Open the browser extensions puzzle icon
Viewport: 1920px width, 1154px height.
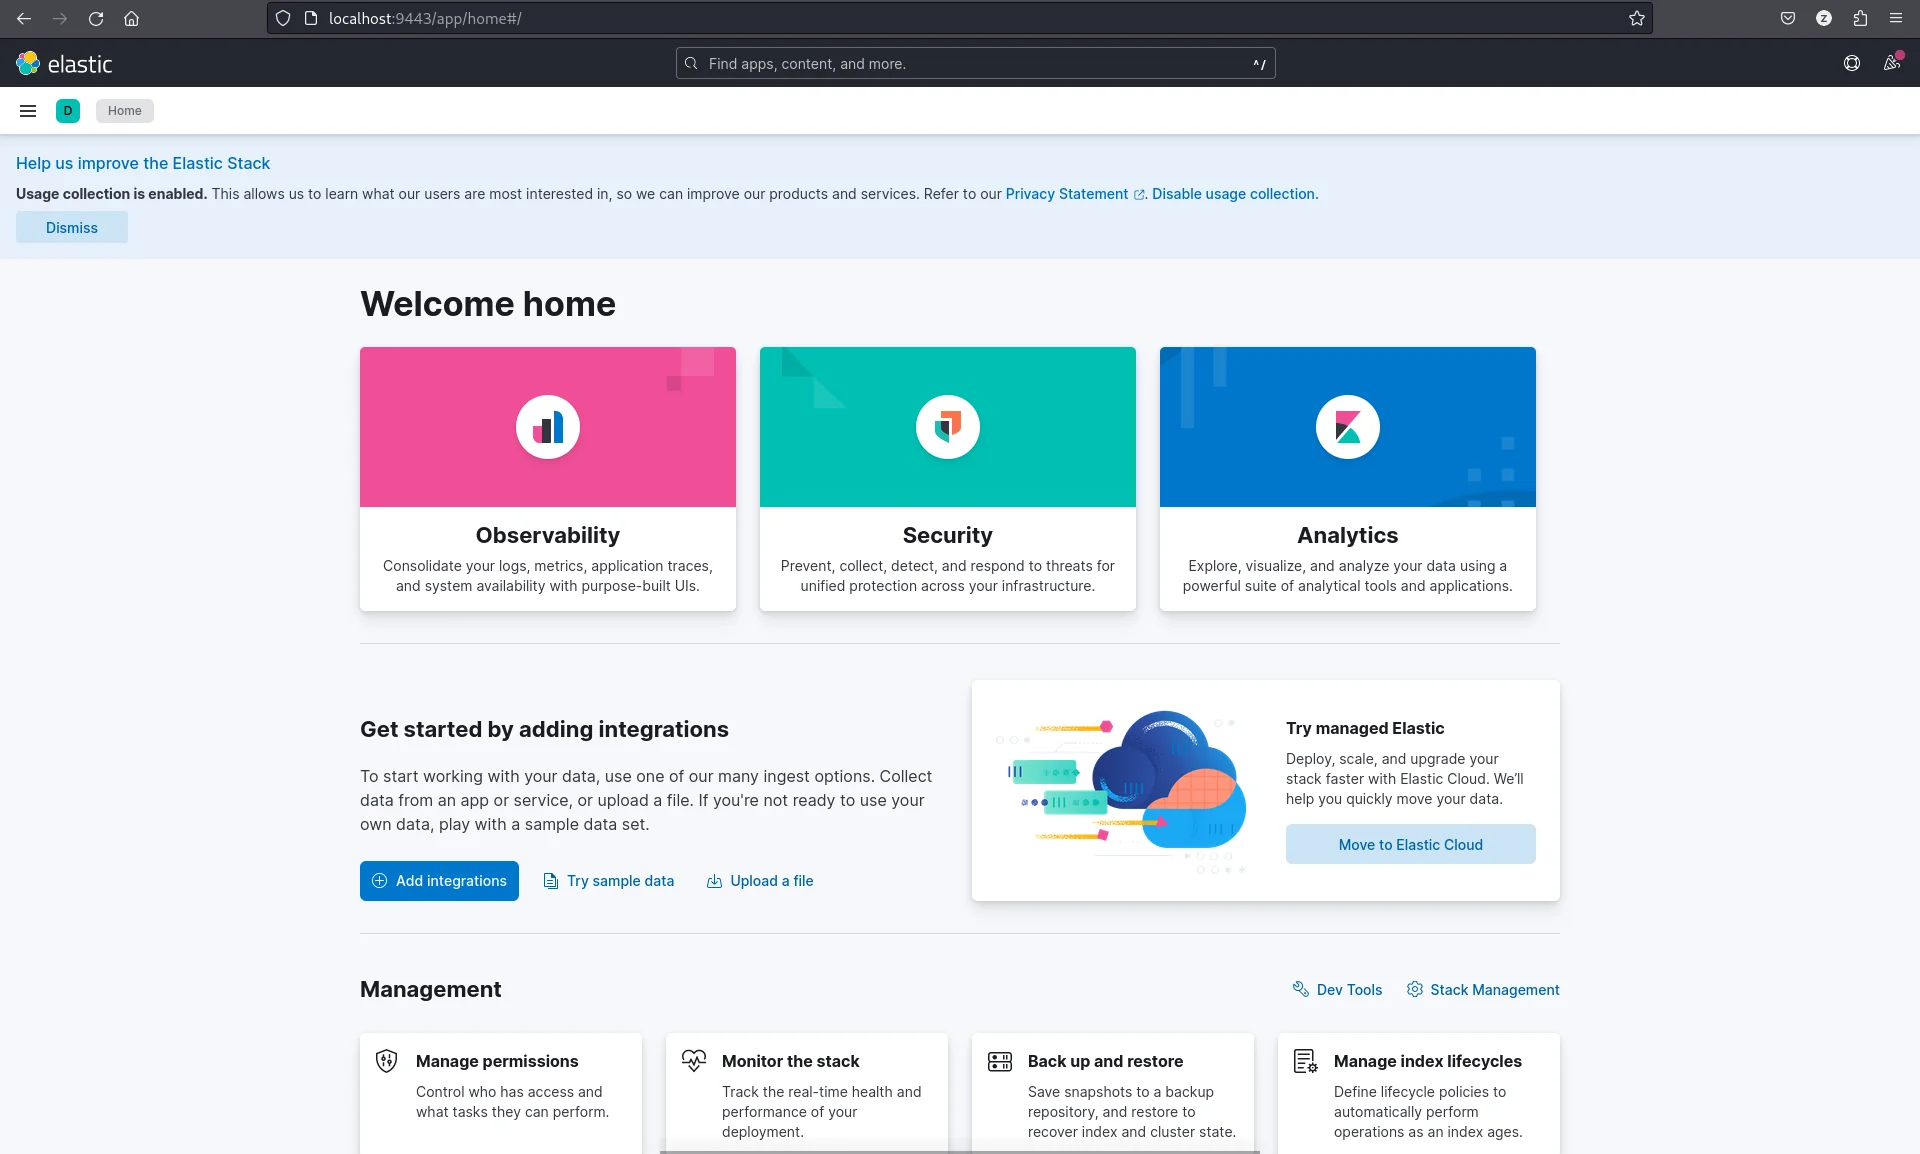pyautogui.click(x=1860, y=18)
